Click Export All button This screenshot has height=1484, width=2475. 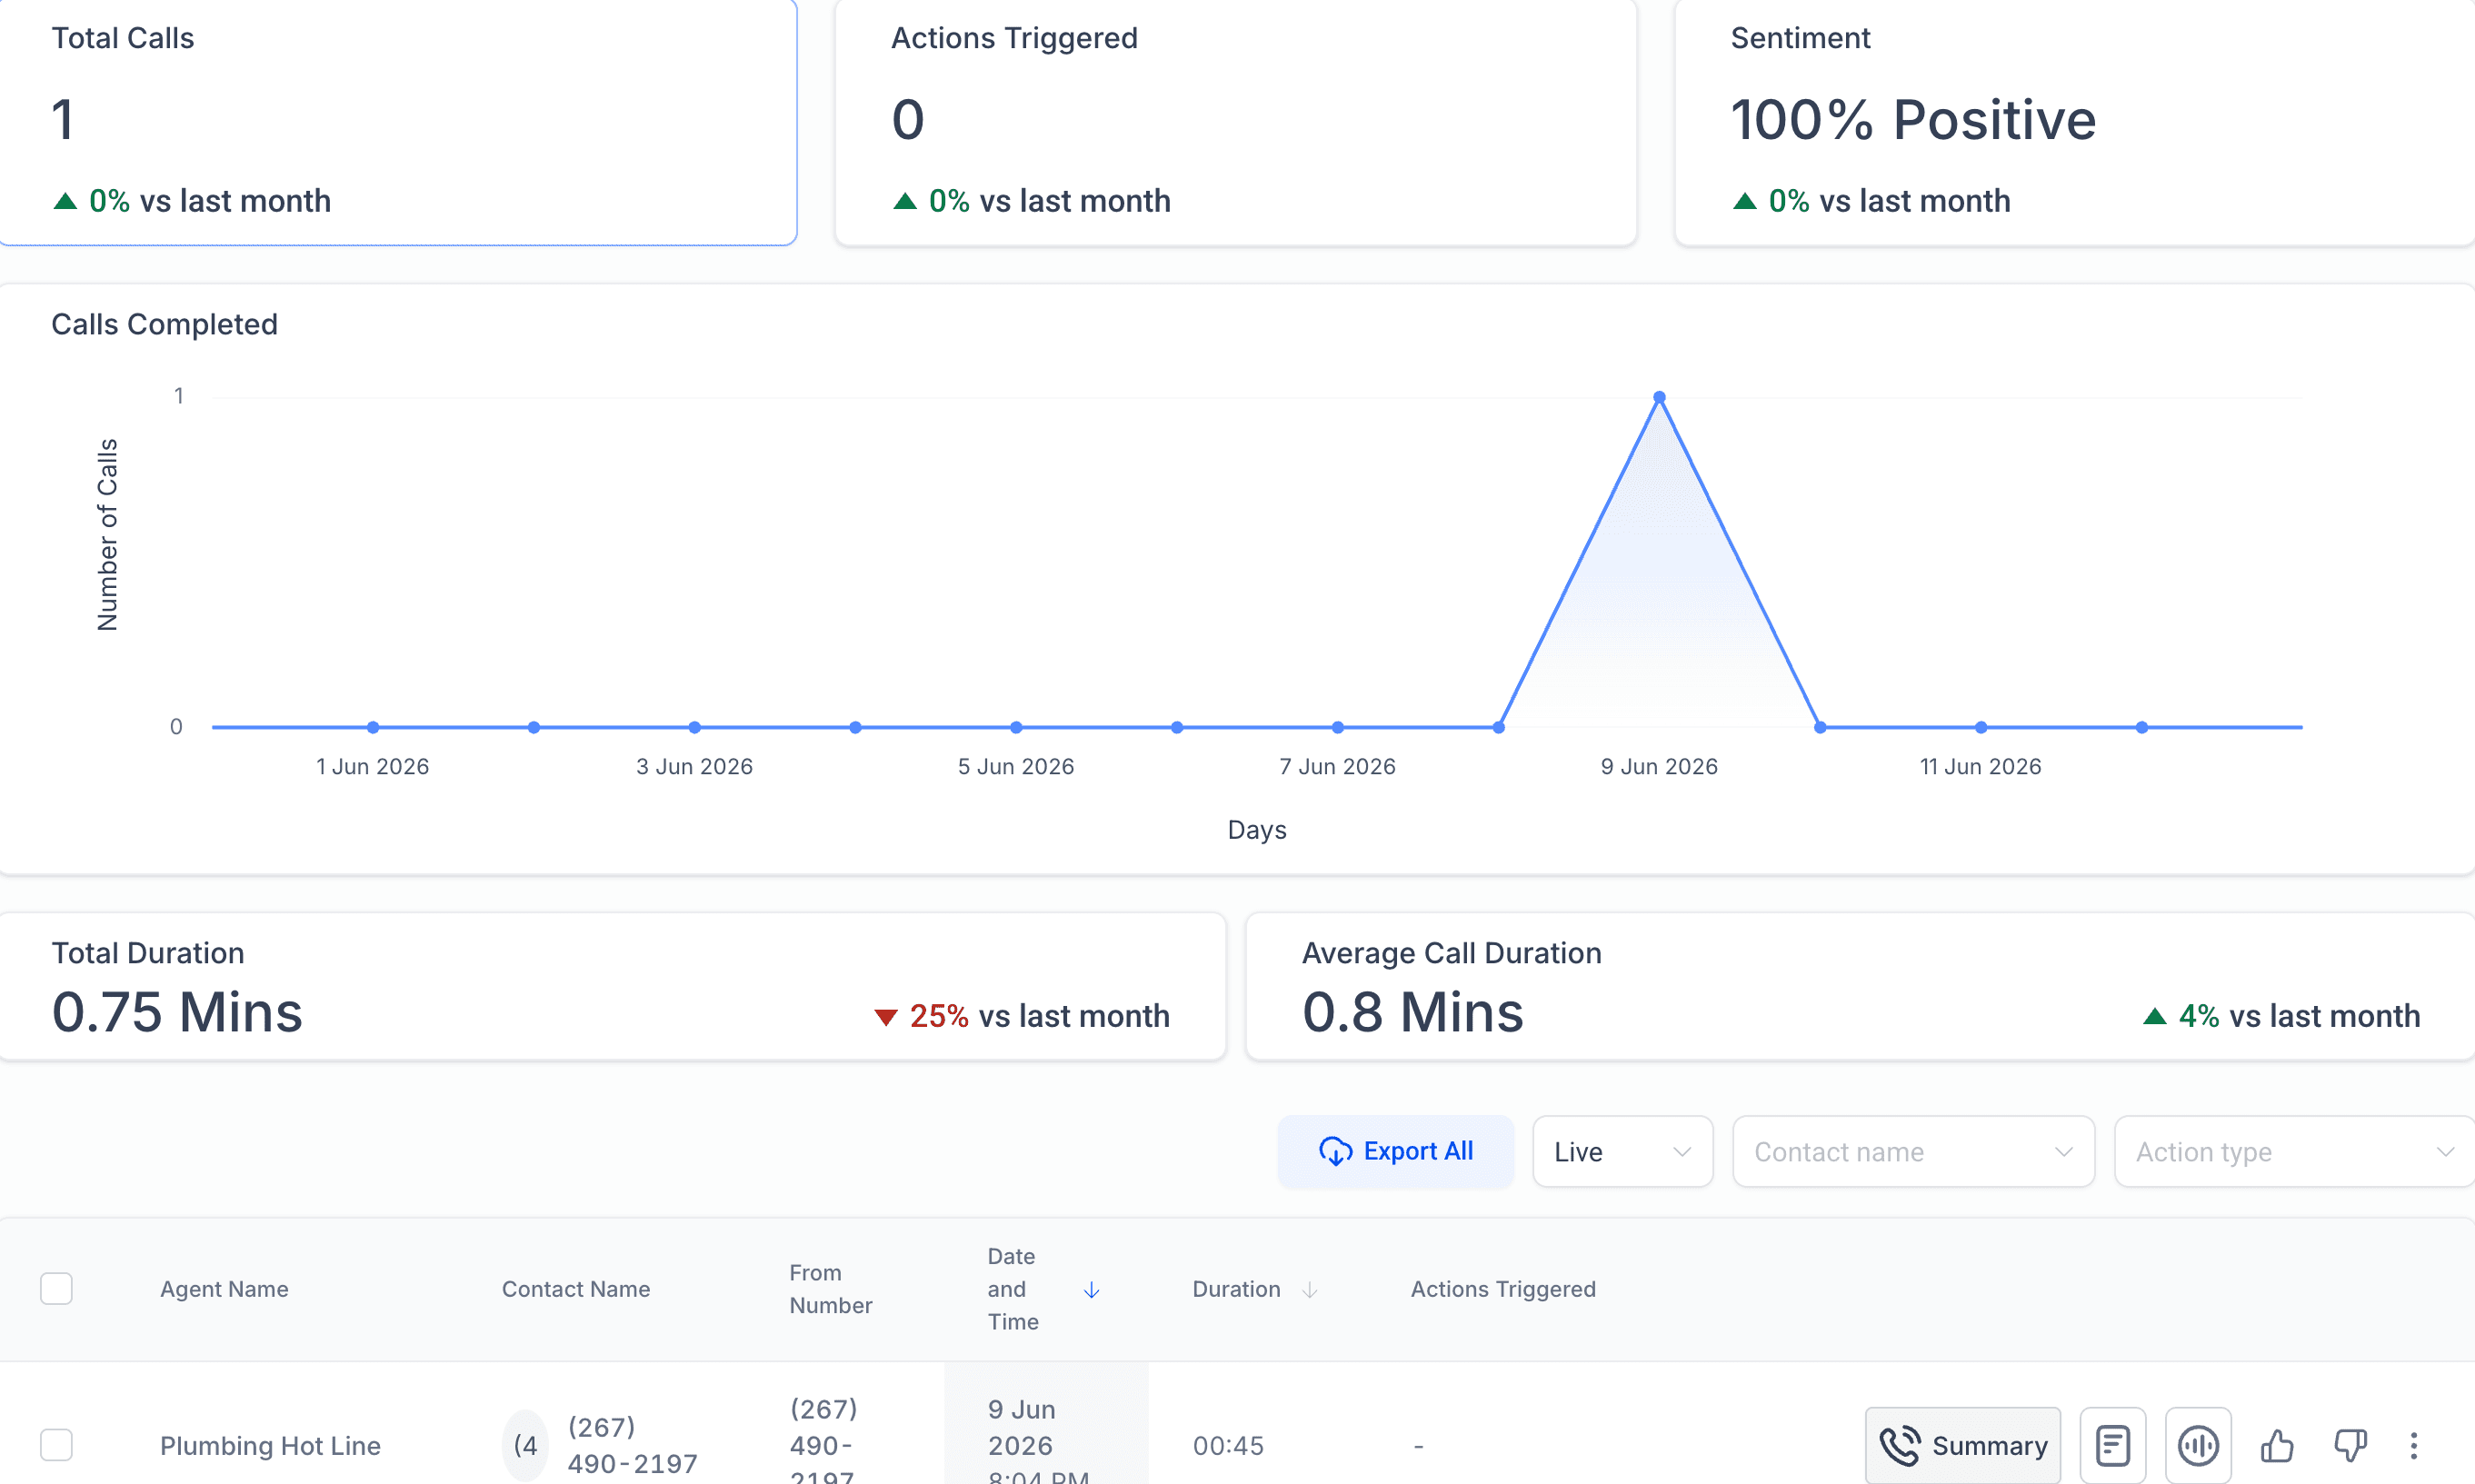(1395, 1151)
